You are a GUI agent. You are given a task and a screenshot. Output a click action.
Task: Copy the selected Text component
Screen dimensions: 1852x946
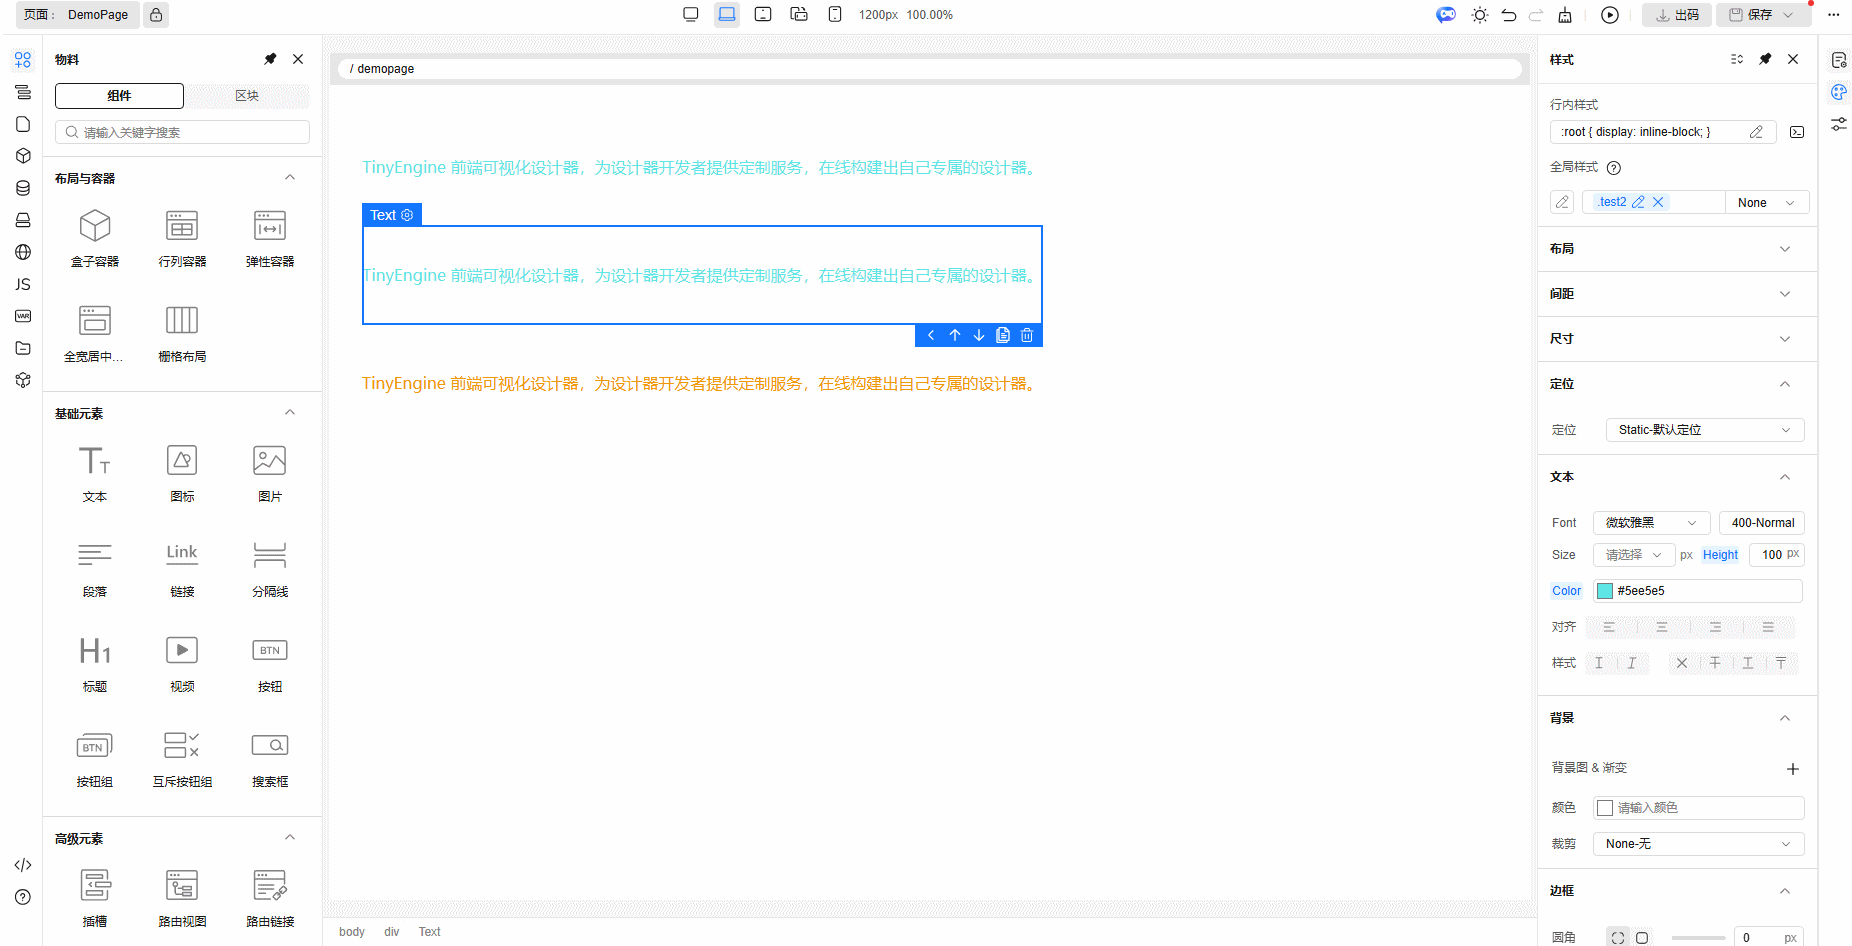point(1003,335)
